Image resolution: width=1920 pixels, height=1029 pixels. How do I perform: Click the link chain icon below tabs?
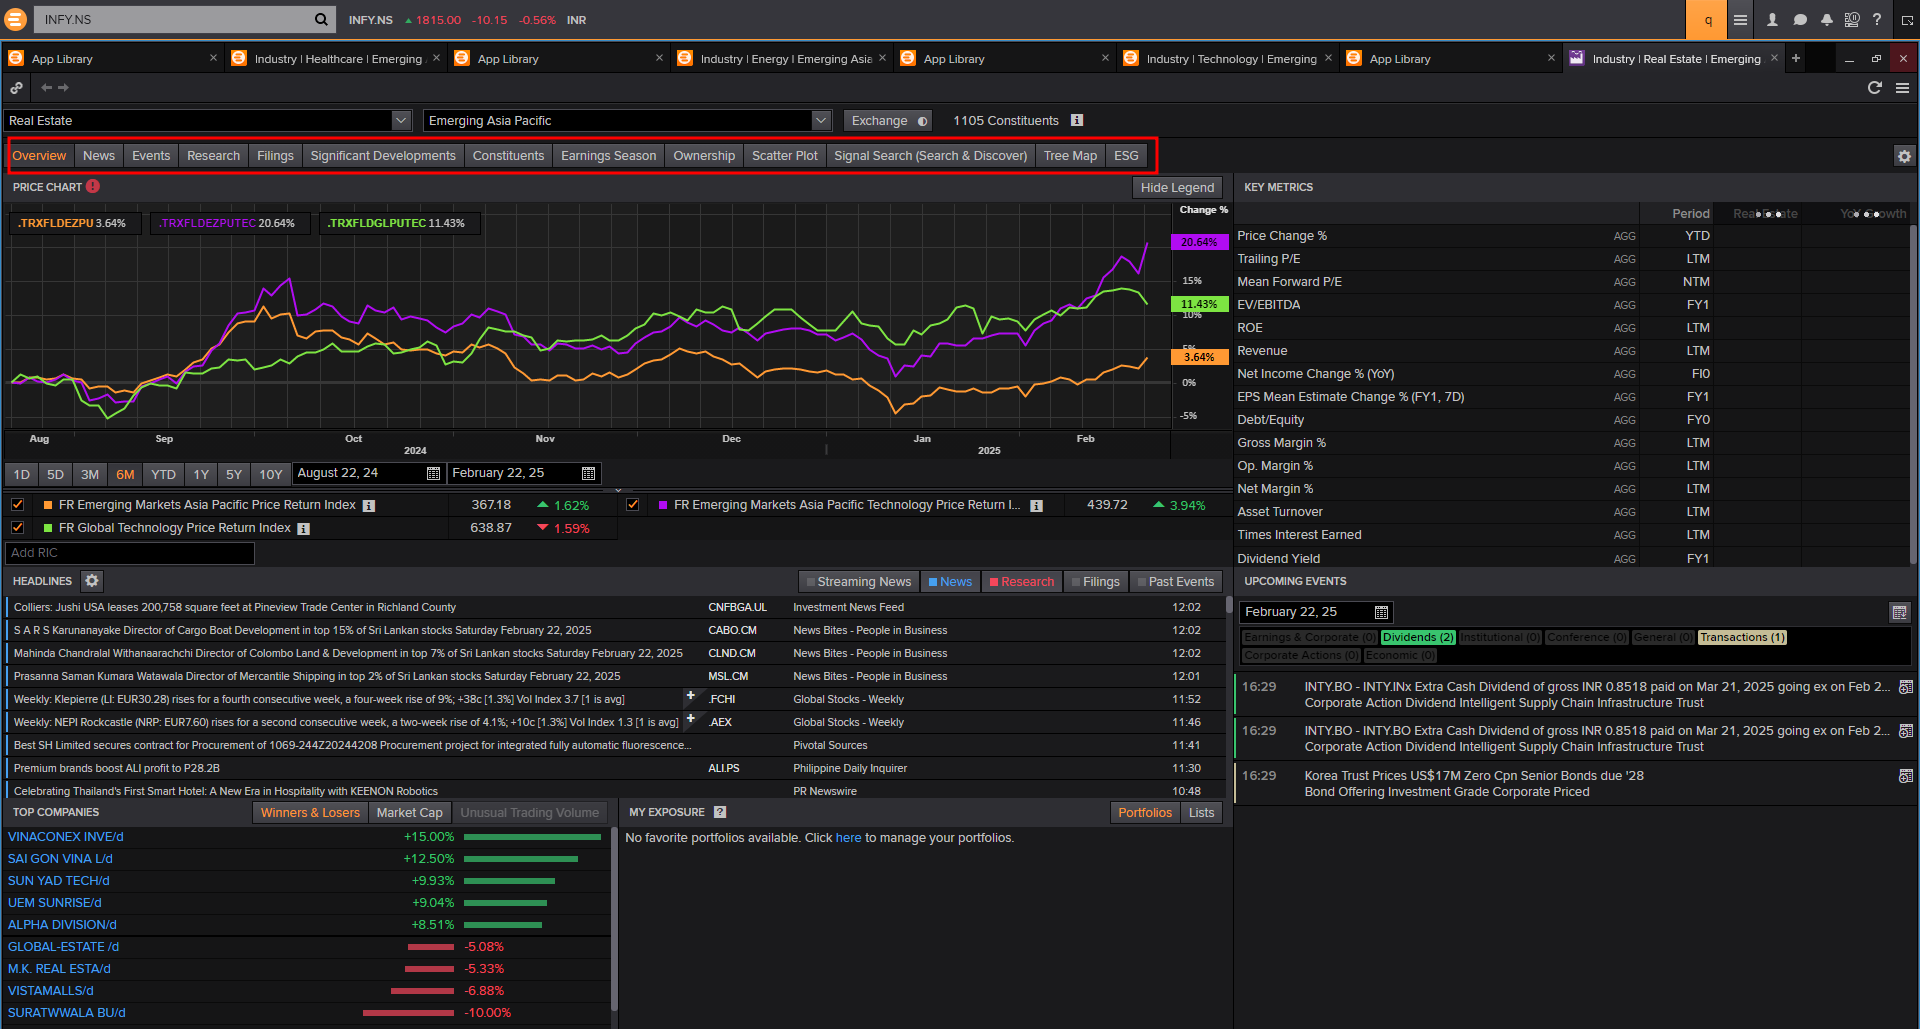click(17, 88)
